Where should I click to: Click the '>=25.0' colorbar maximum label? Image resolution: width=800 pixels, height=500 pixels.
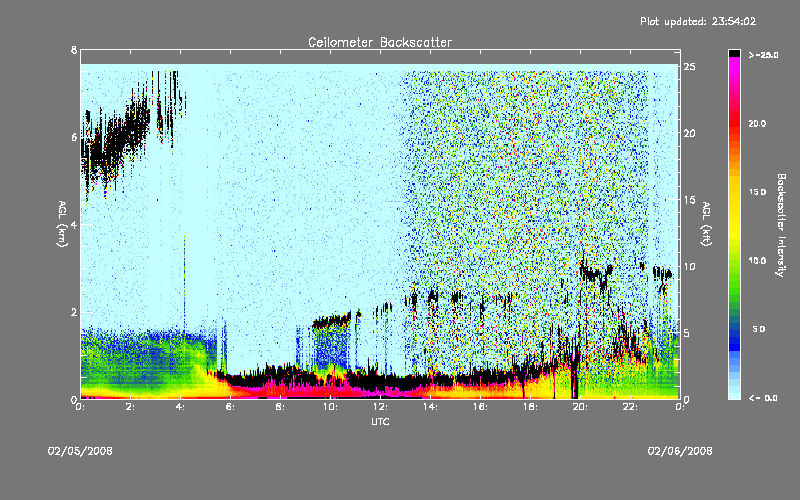[763, 55]
